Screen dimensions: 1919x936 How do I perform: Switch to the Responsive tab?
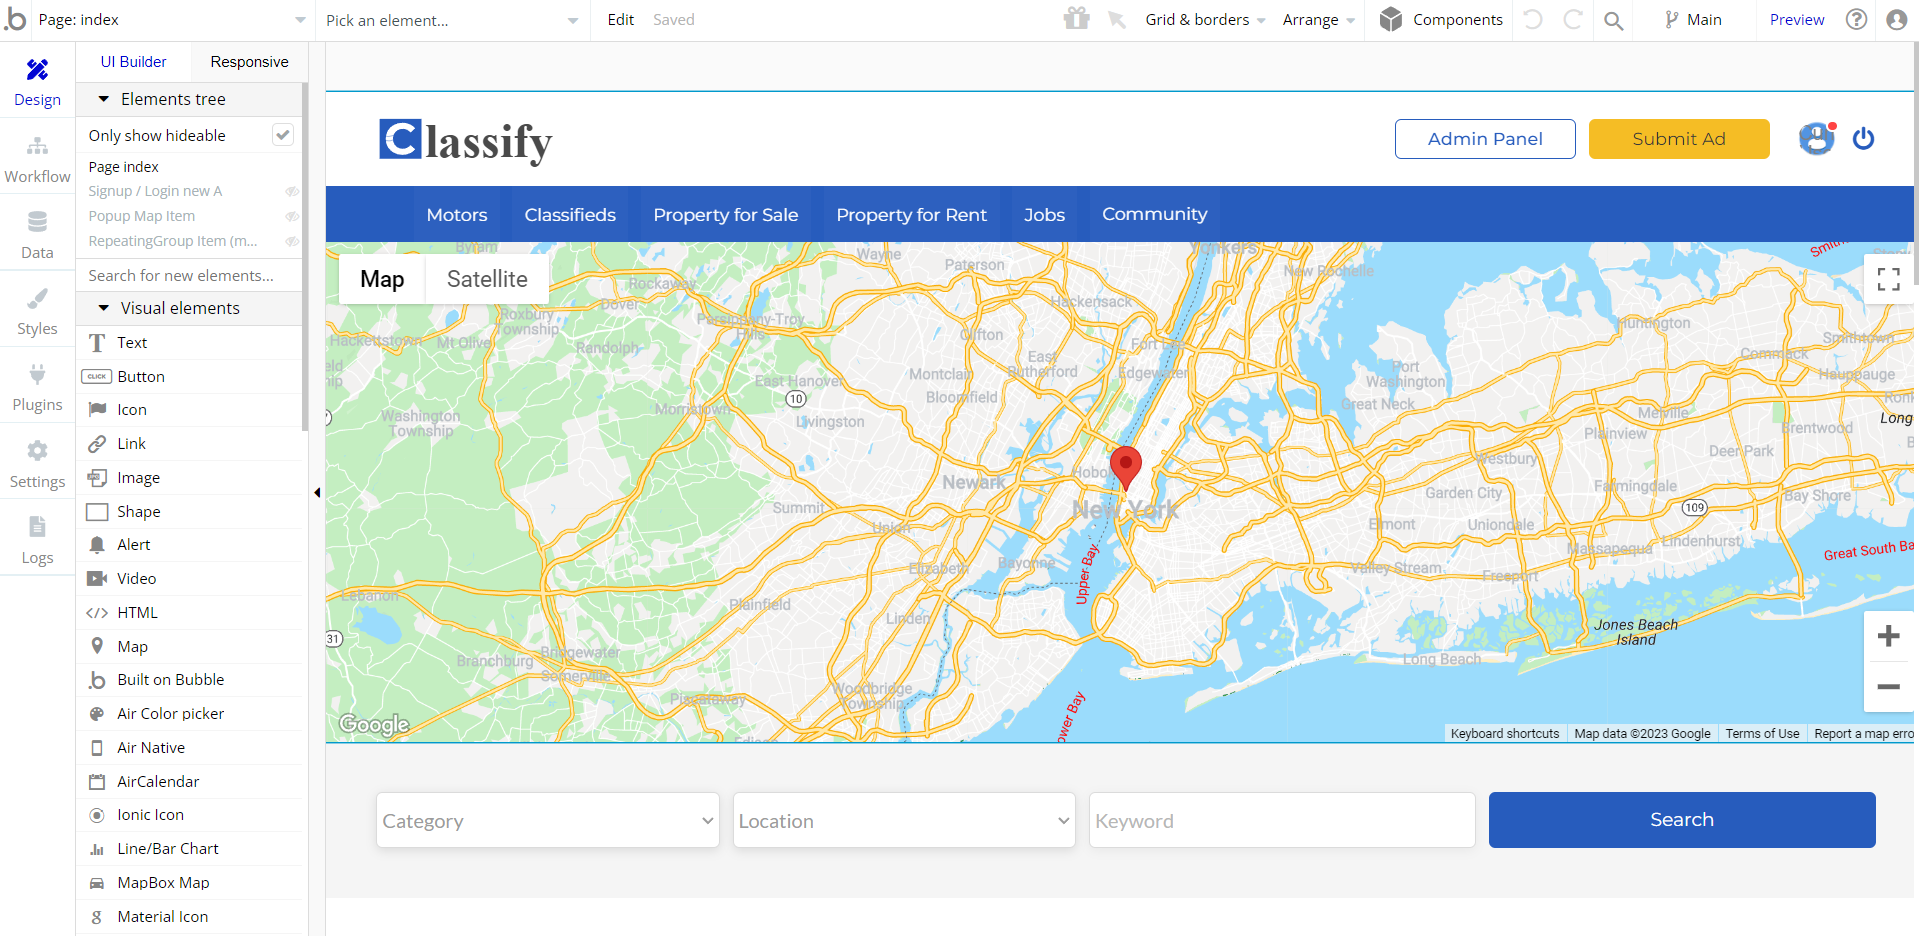click(249, 62)
